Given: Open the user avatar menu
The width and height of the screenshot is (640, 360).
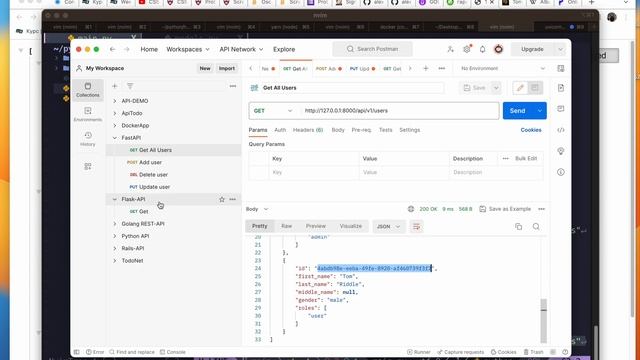Looking at the screenshot, I should point(498,49).
